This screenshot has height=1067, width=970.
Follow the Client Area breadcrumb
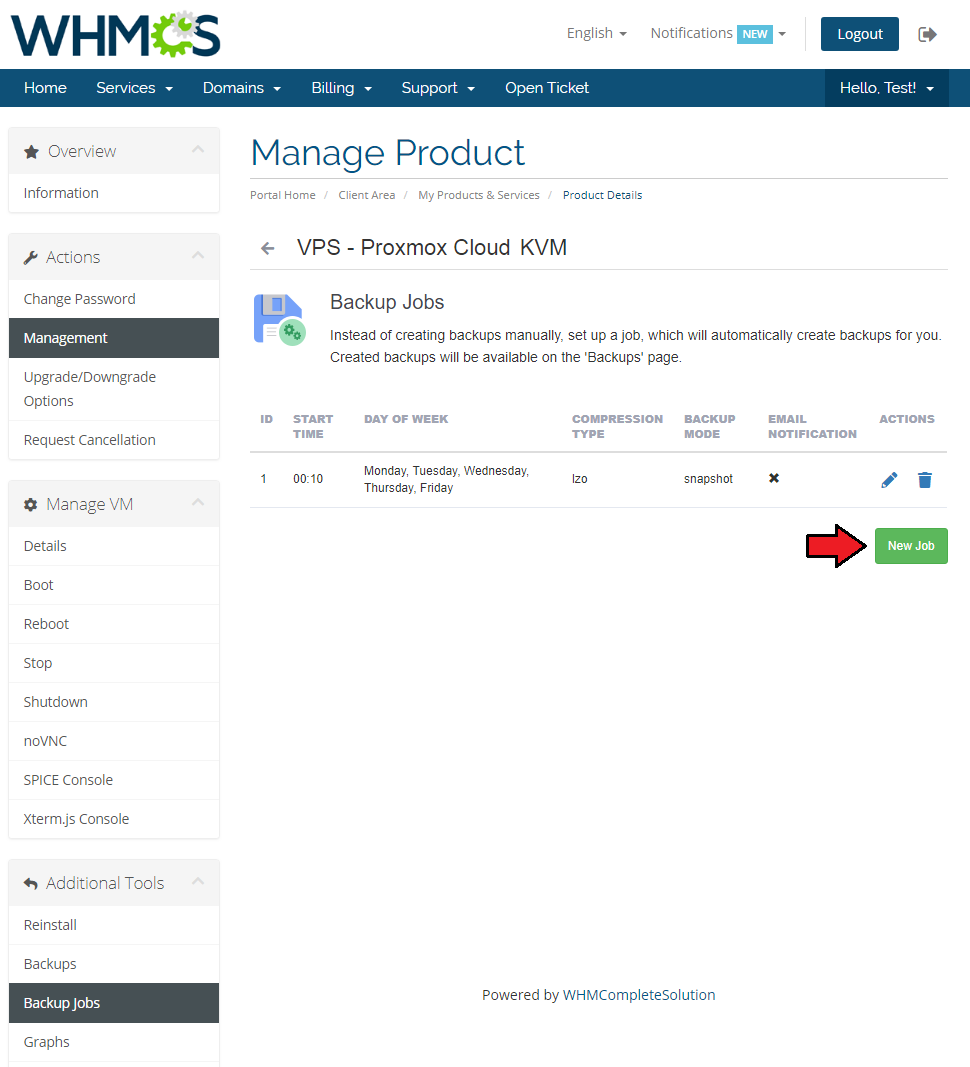pyautogui.click(x=366, y=195)
